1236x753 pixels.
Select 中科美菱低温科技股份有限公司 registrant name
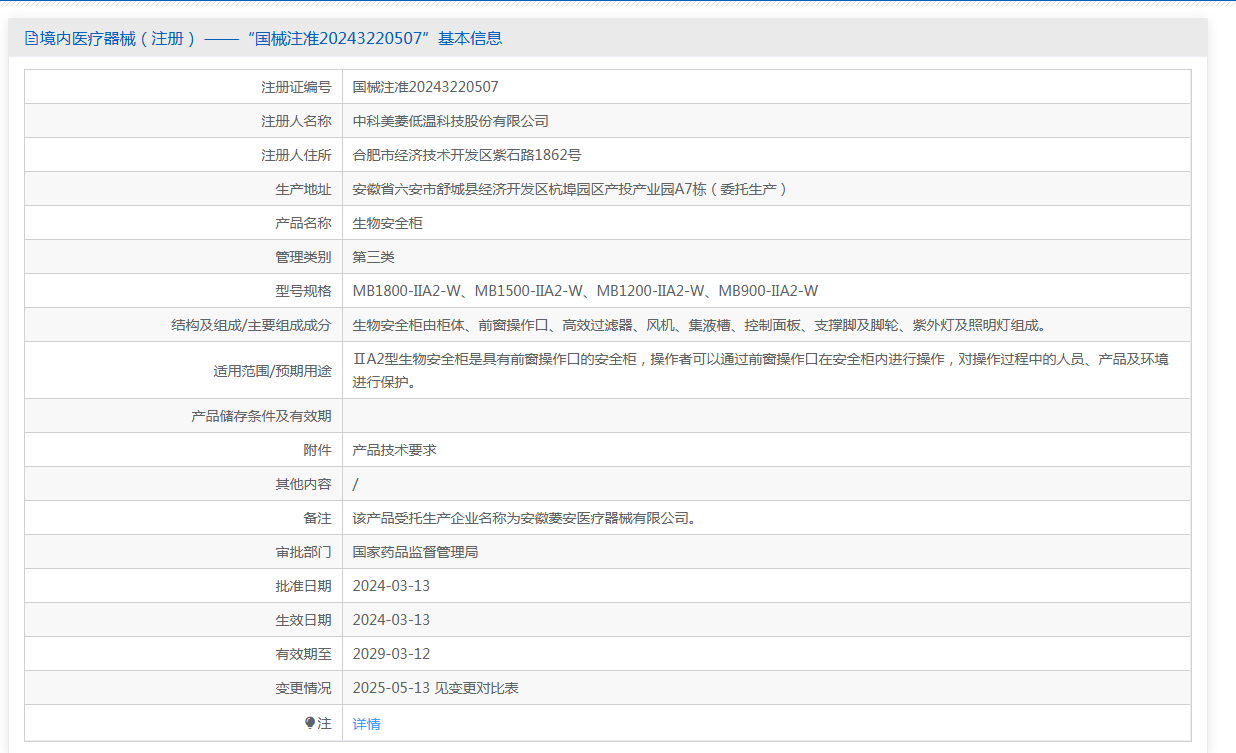(451, 121)
